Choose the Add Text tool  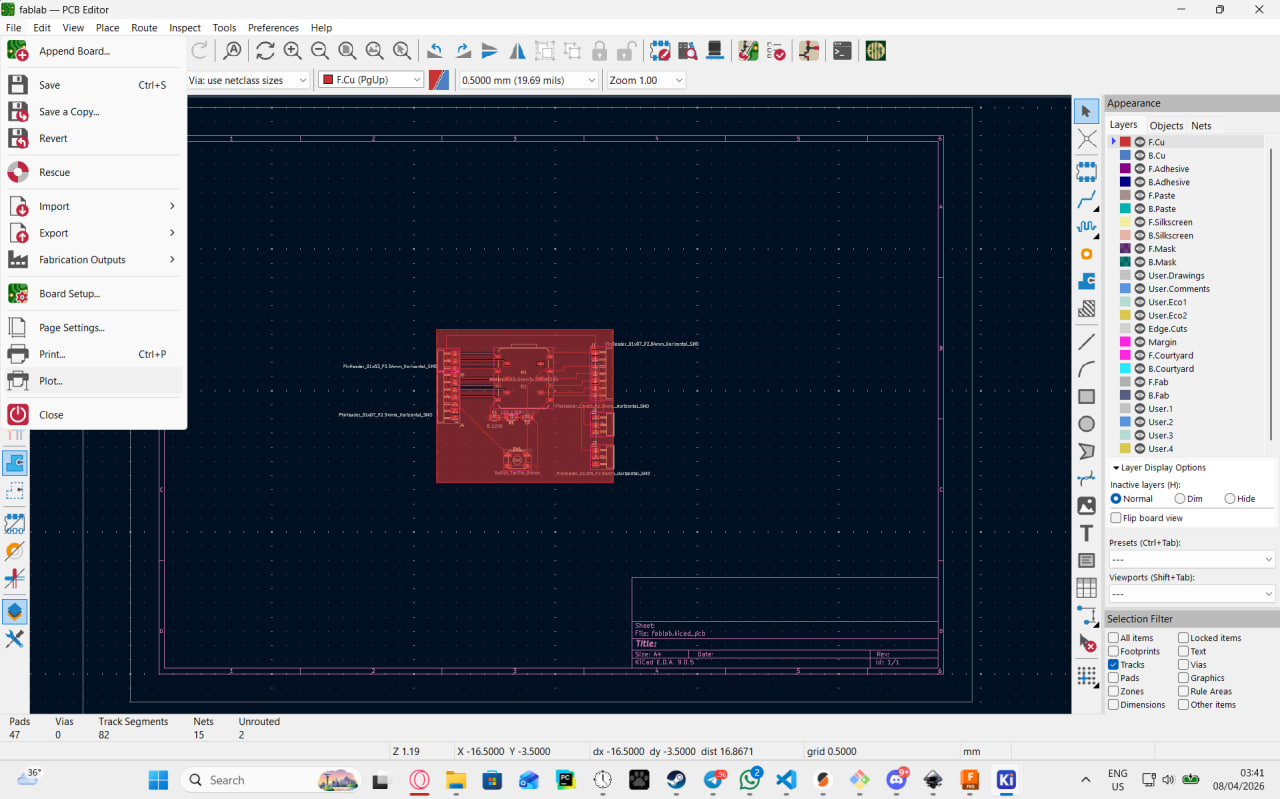(x=1086, y=533)
